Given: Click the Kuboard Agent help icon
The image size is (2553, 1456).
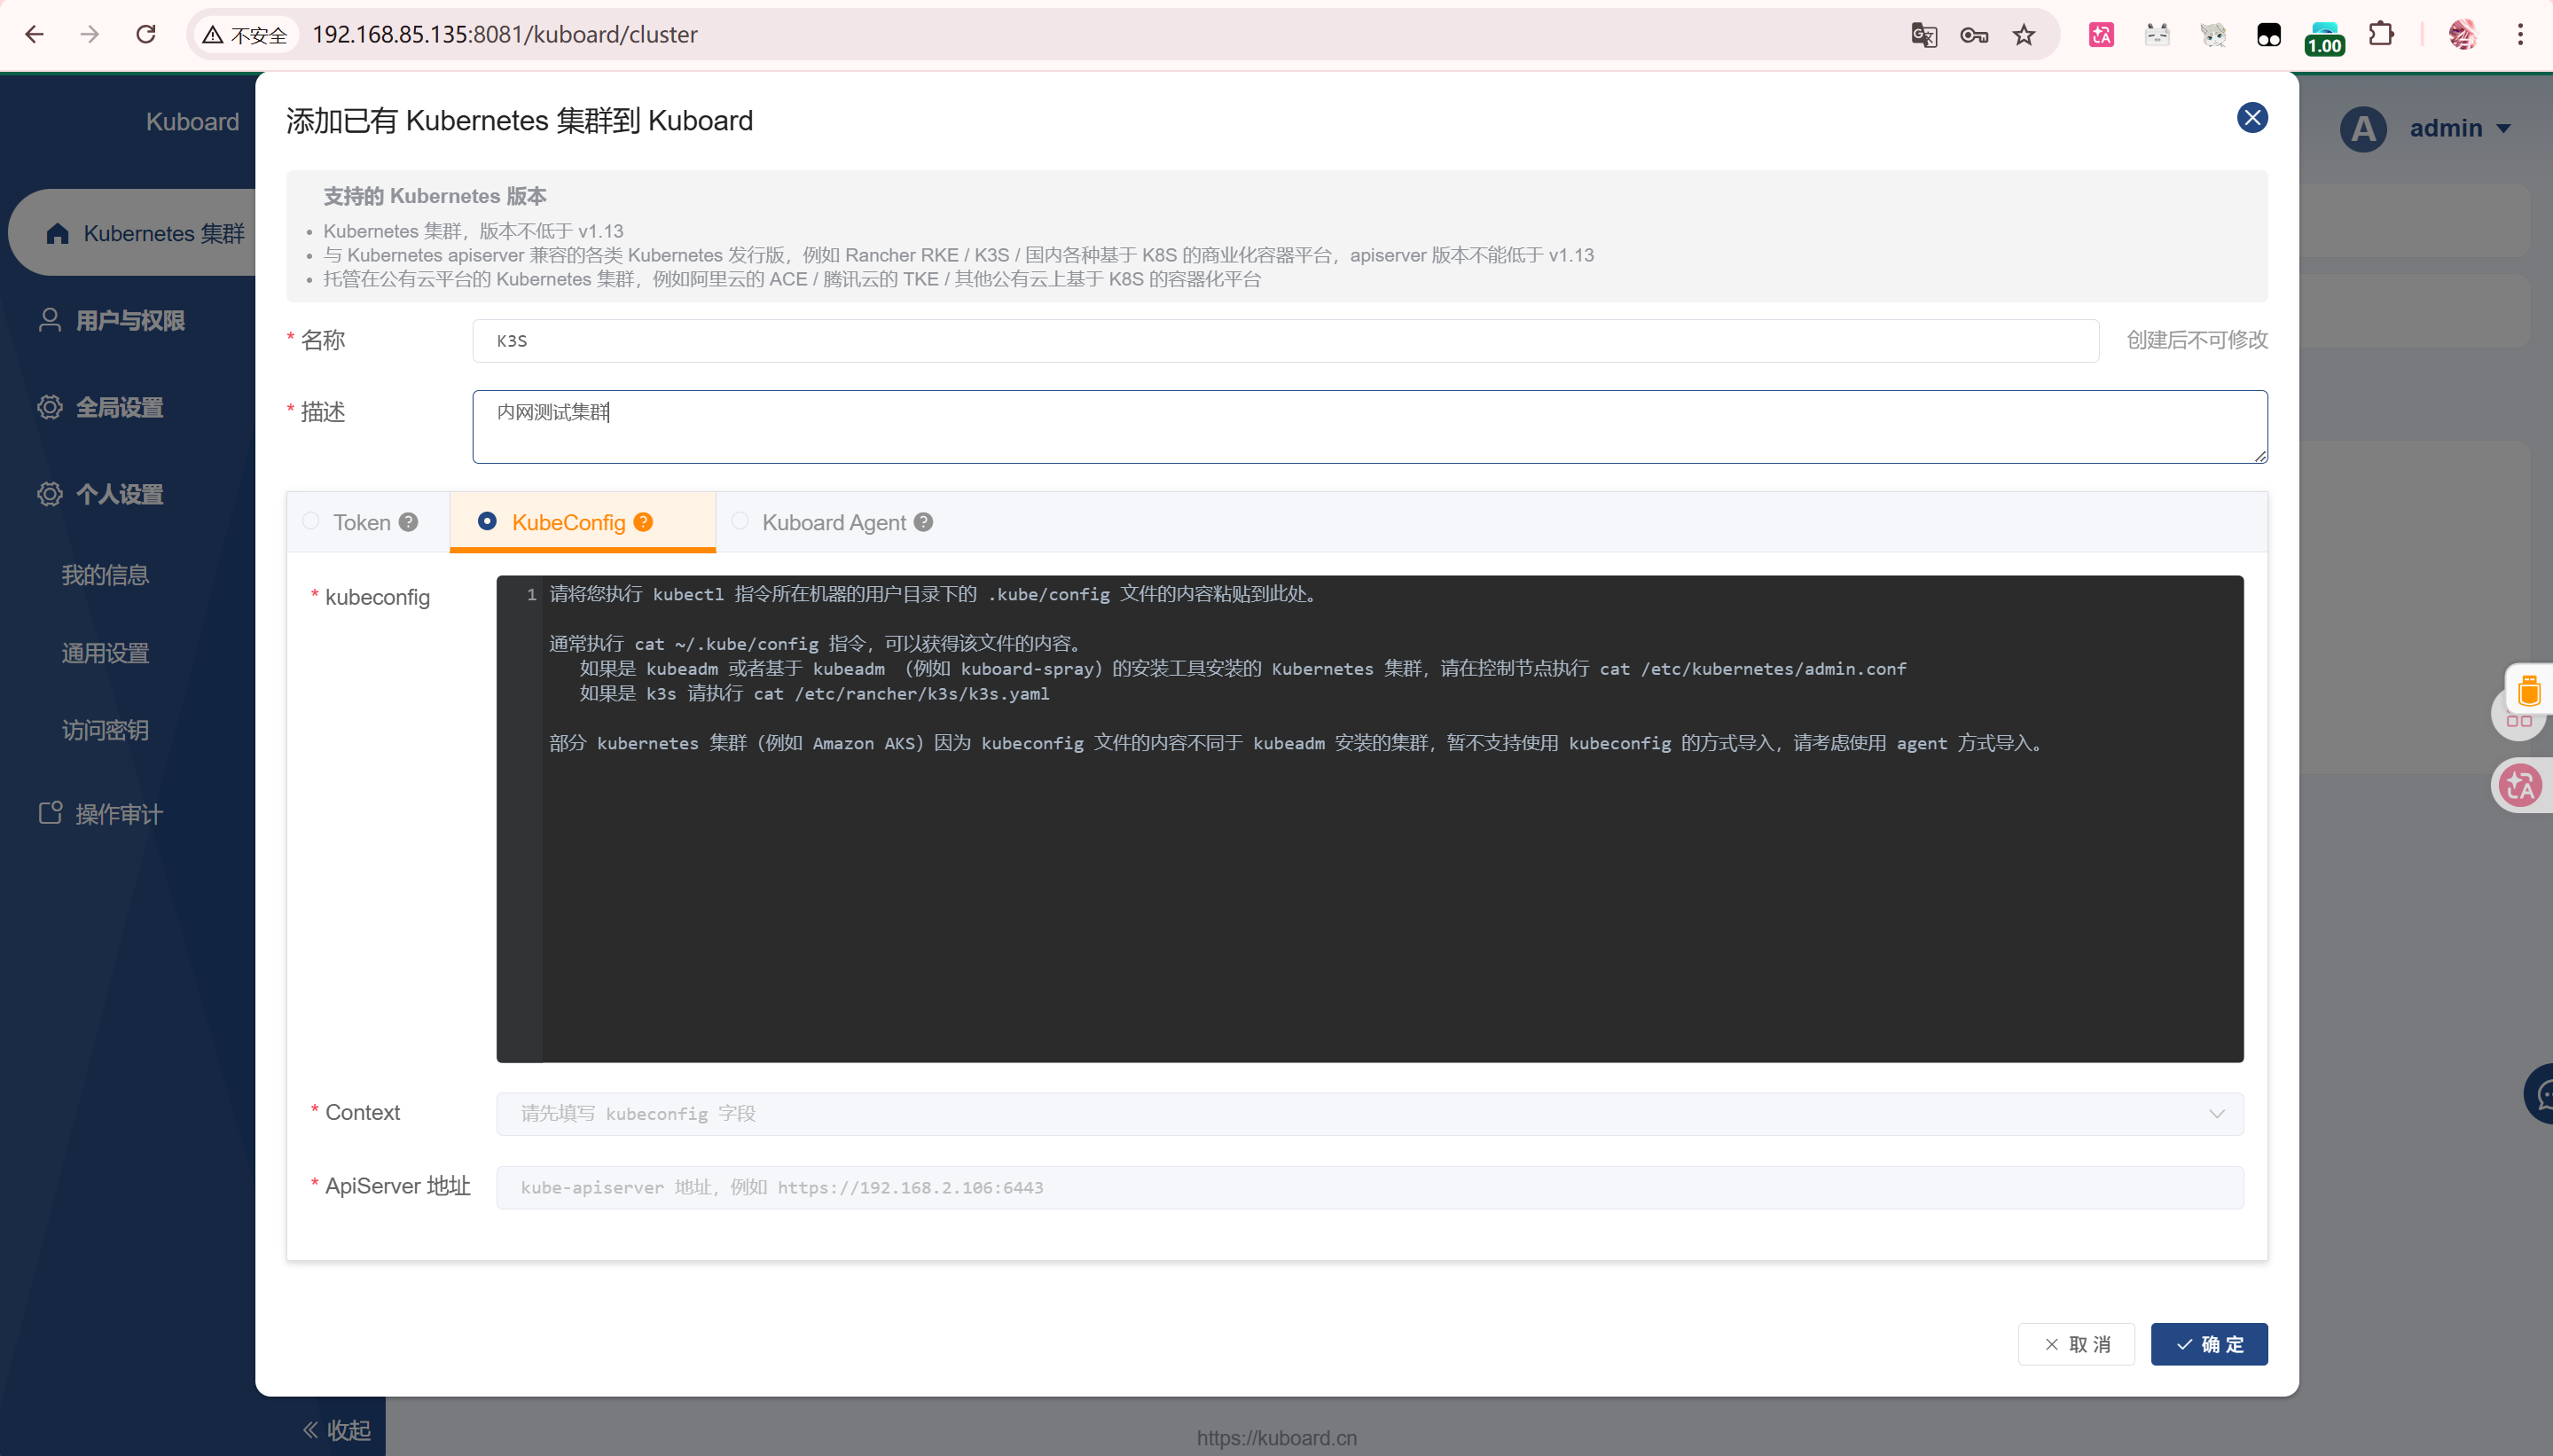Looking at the screenshot, I should (923, 522).
